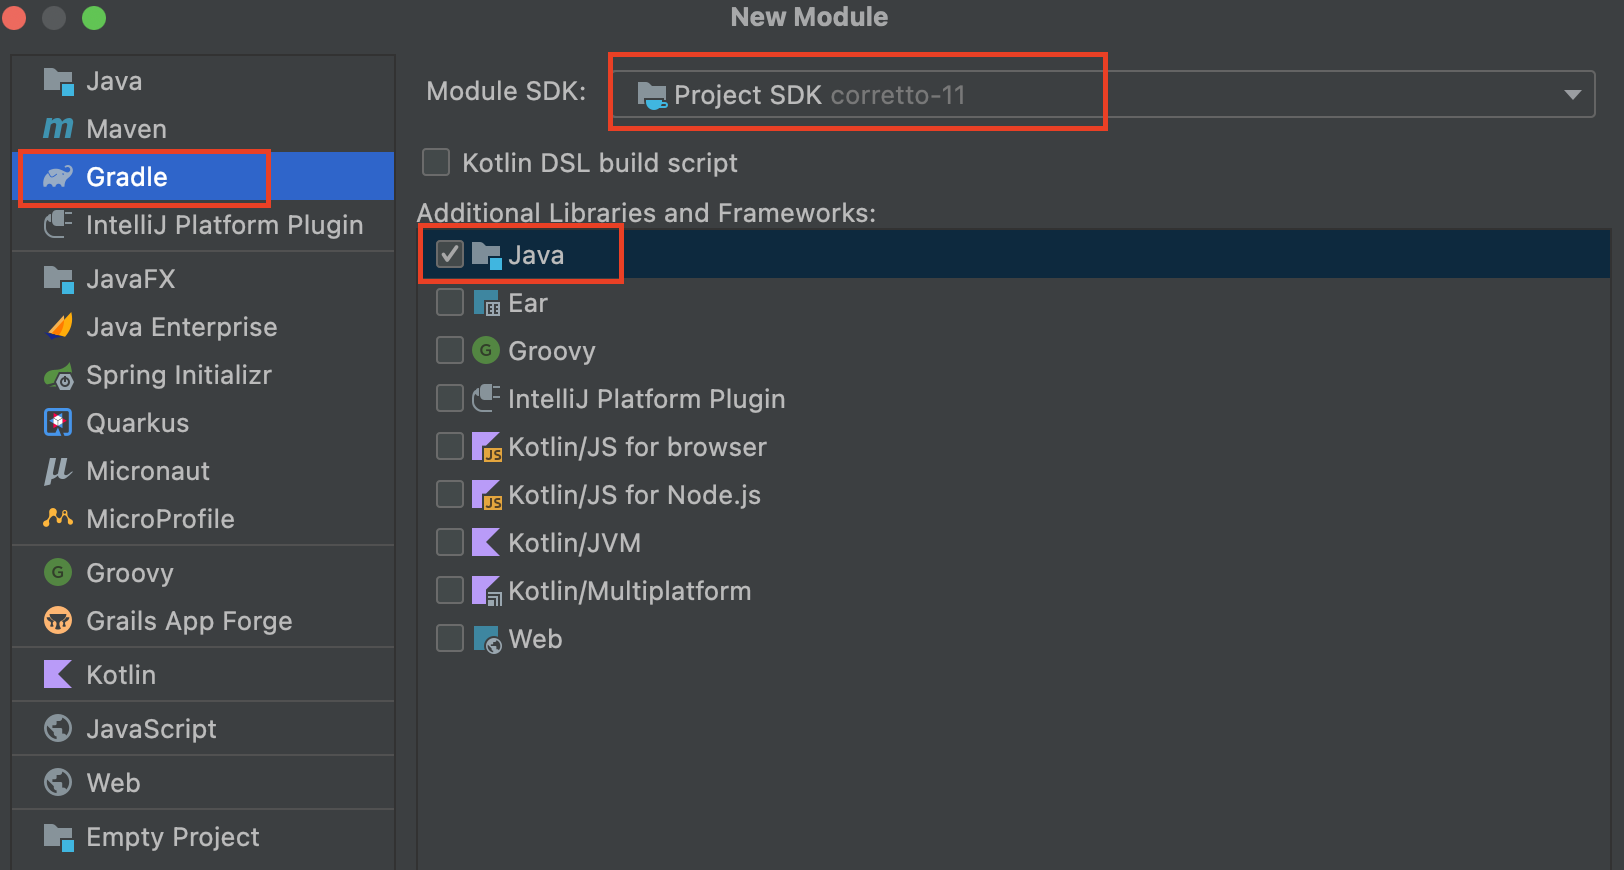Select the JavaScript globe icon
The width and height of the screenshot is (1624, 870).
pyautogui.click(x=58, y=729)
